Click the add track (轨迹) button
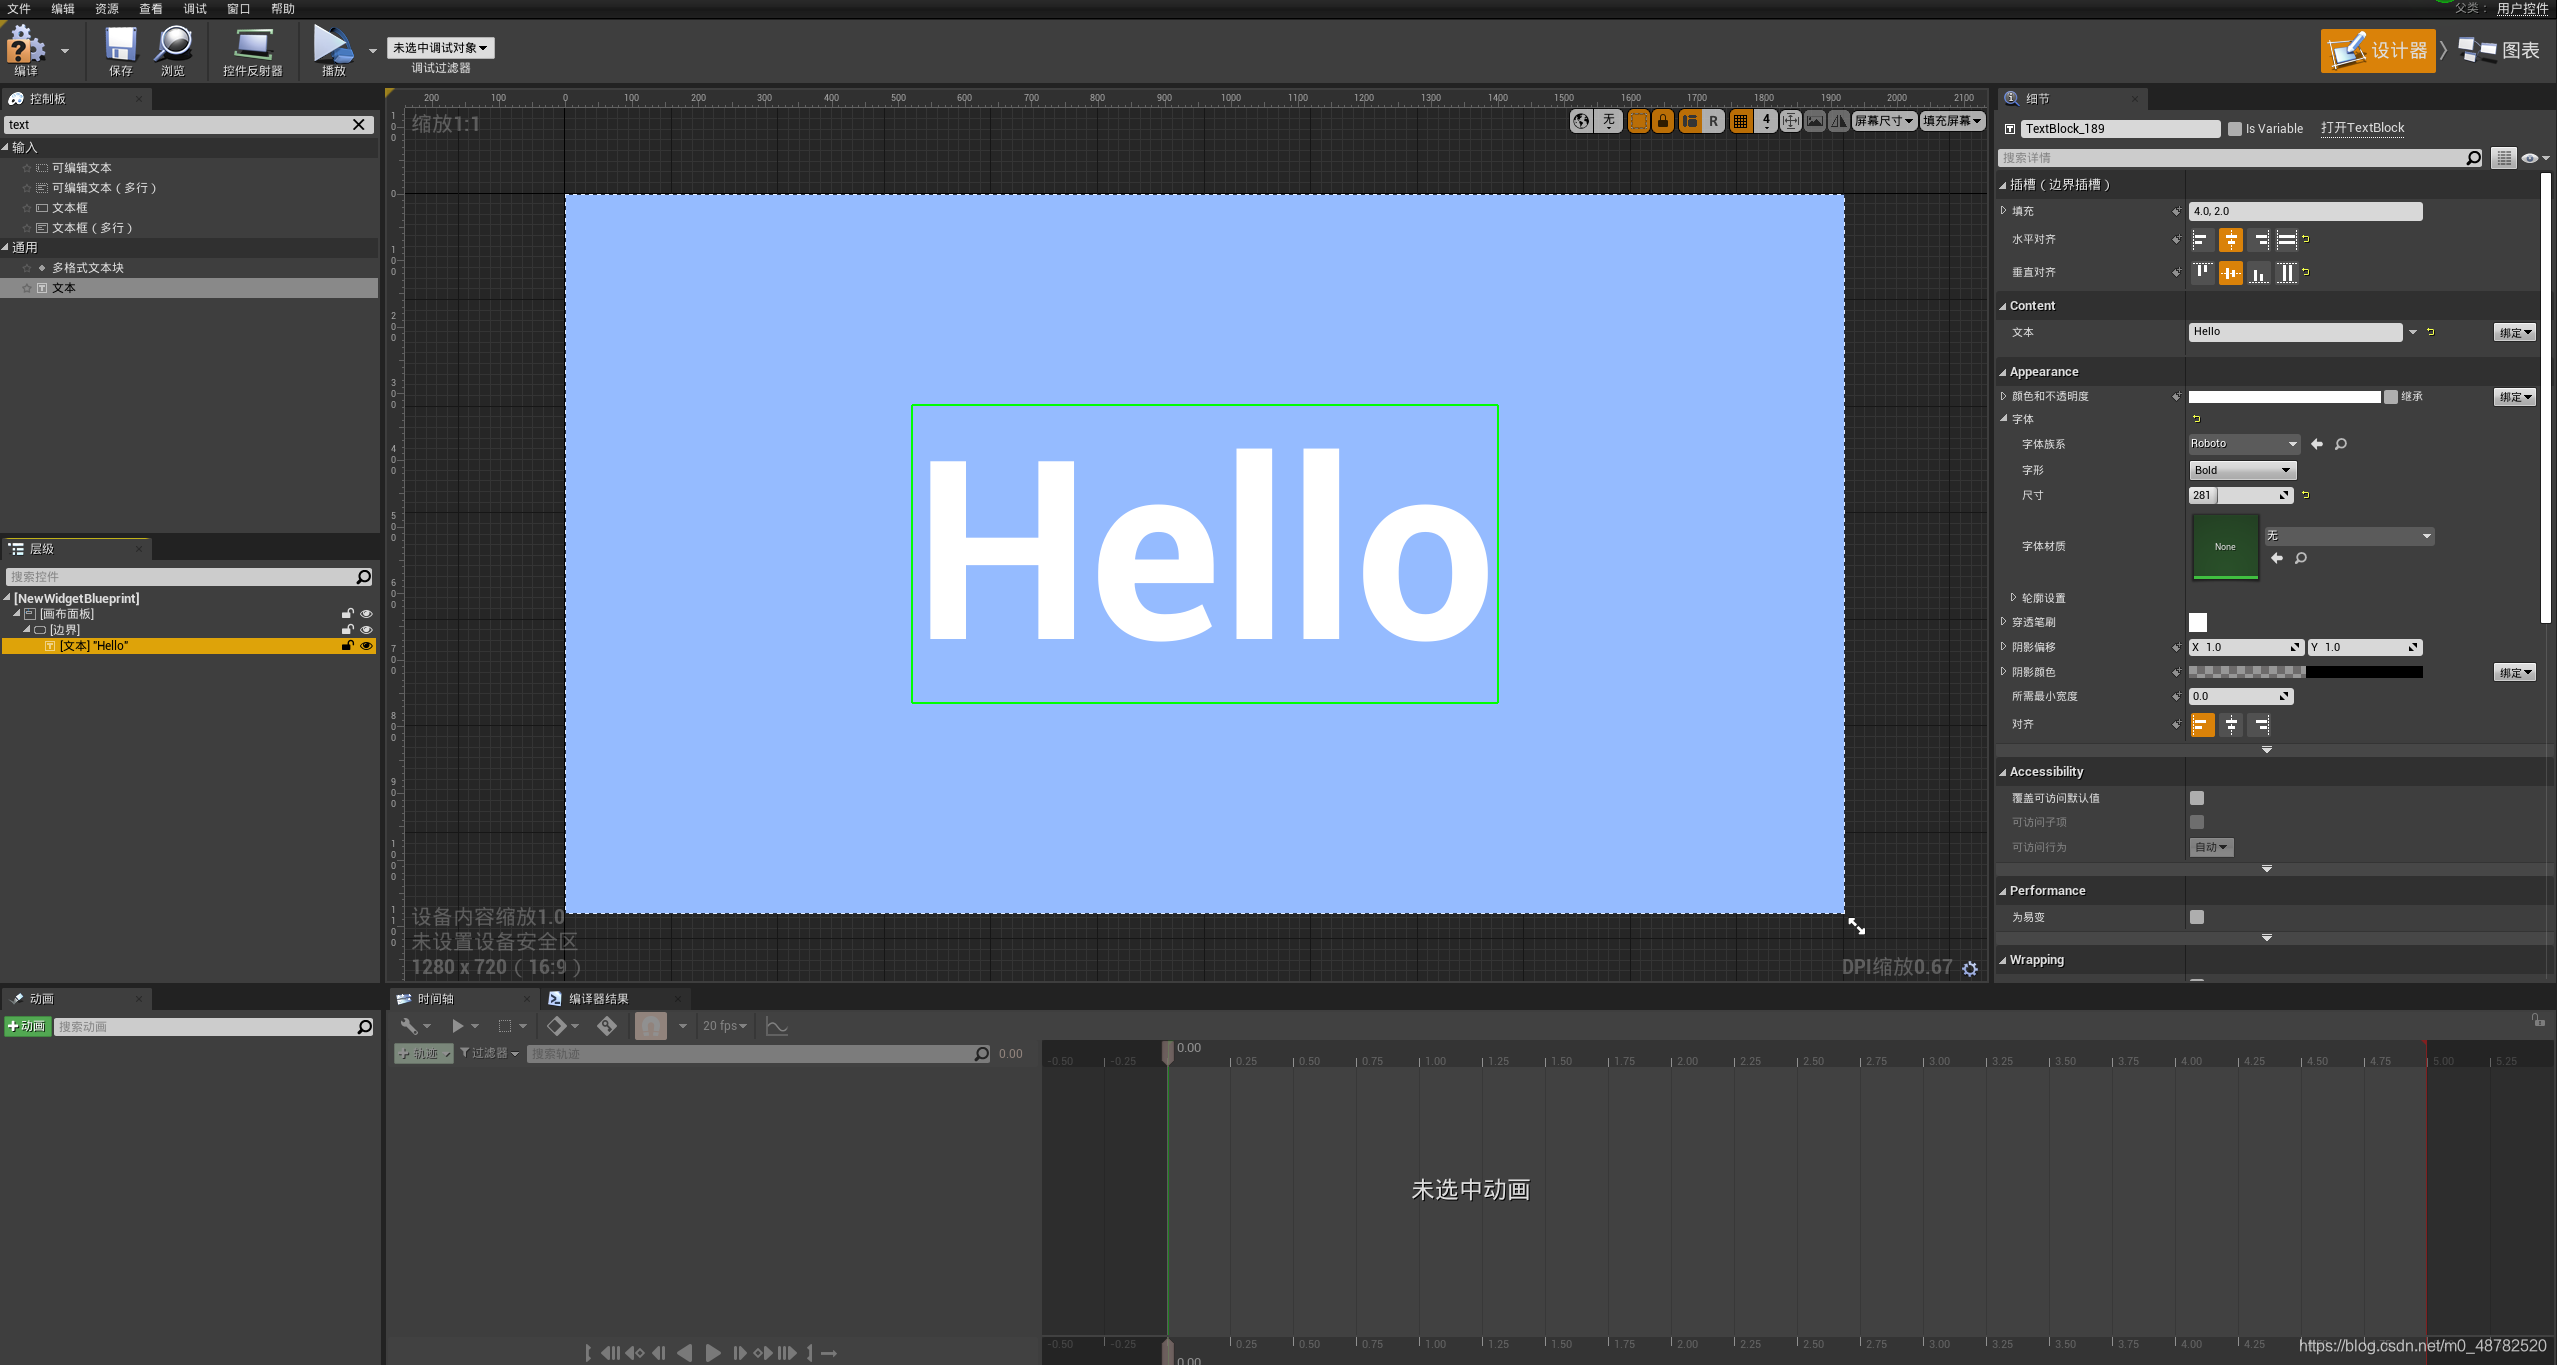The width and height of the screenshot is (2557, 1365). point(424,1054)
